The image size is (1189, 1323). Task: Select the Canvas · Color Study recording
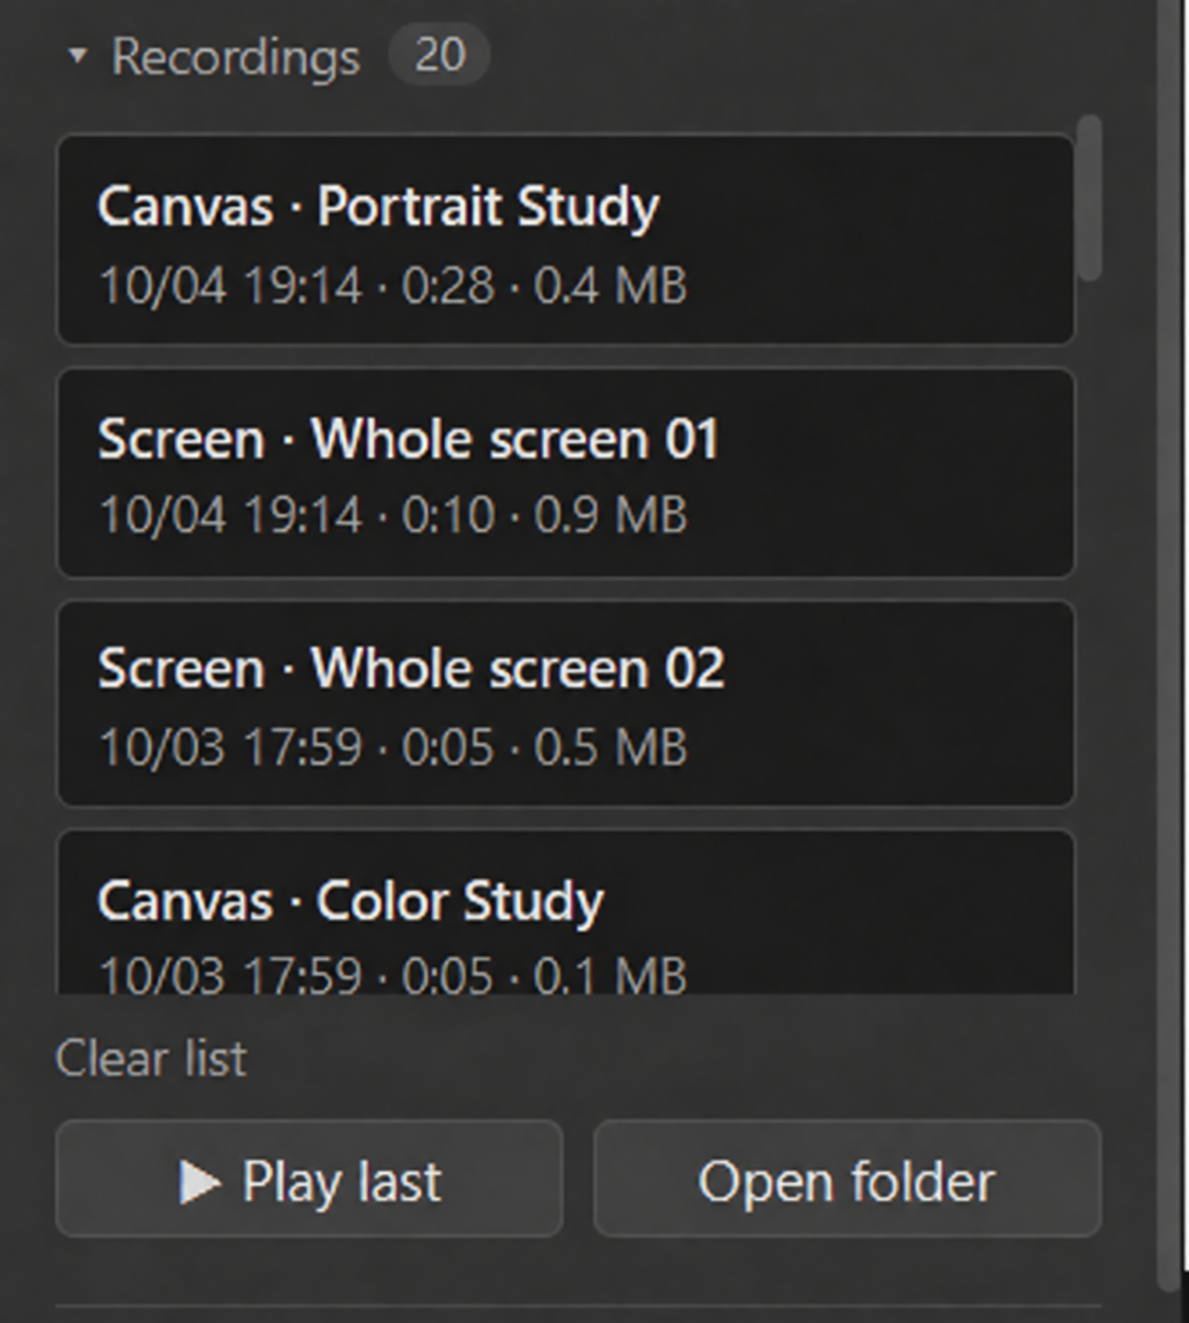pos(566,912)
